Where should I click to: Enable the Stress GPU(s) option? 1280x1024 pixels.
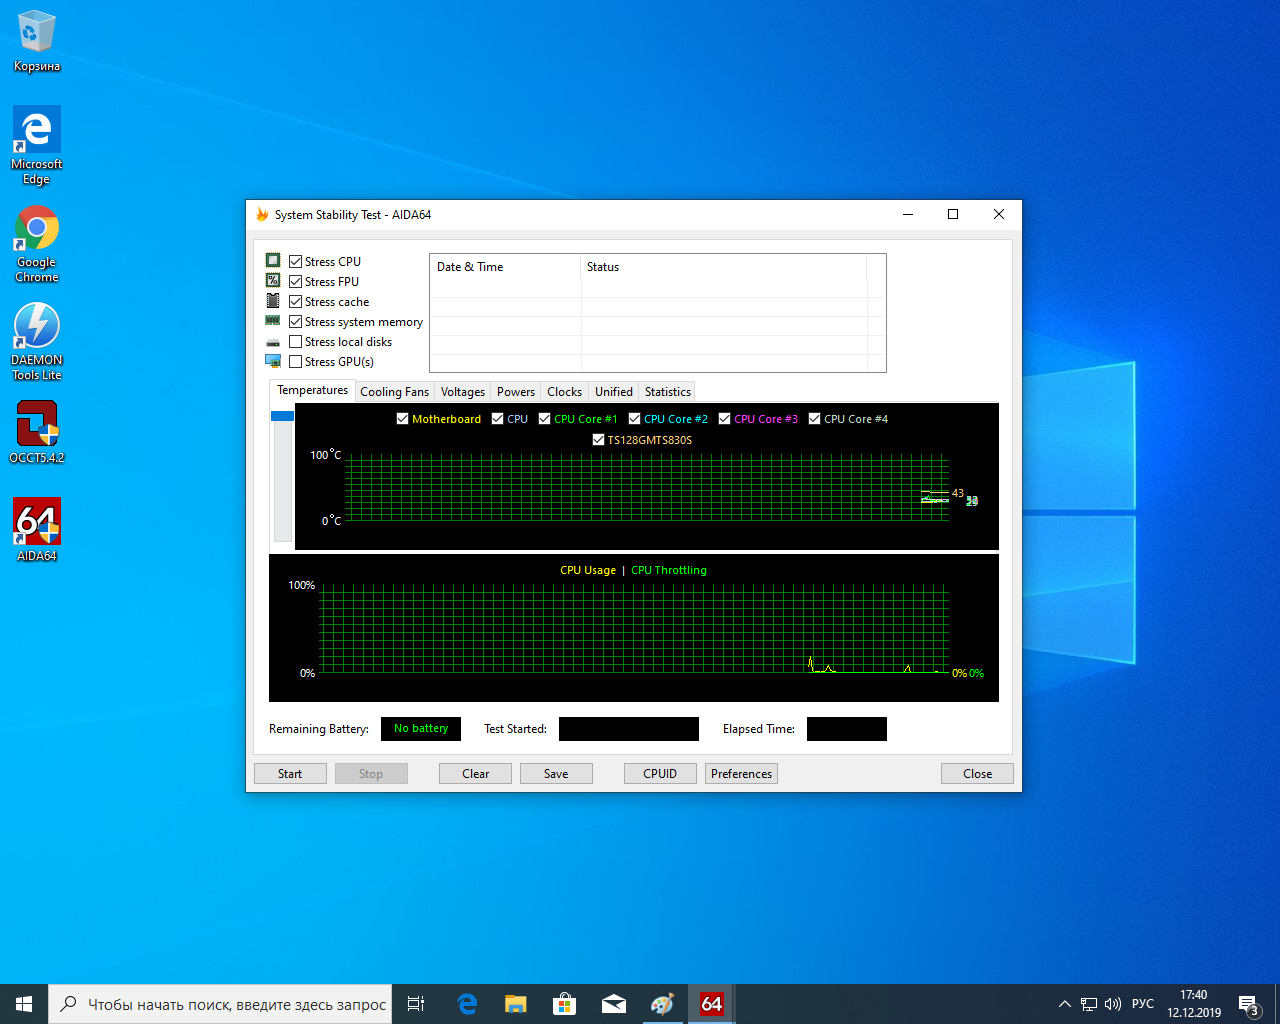295,361
